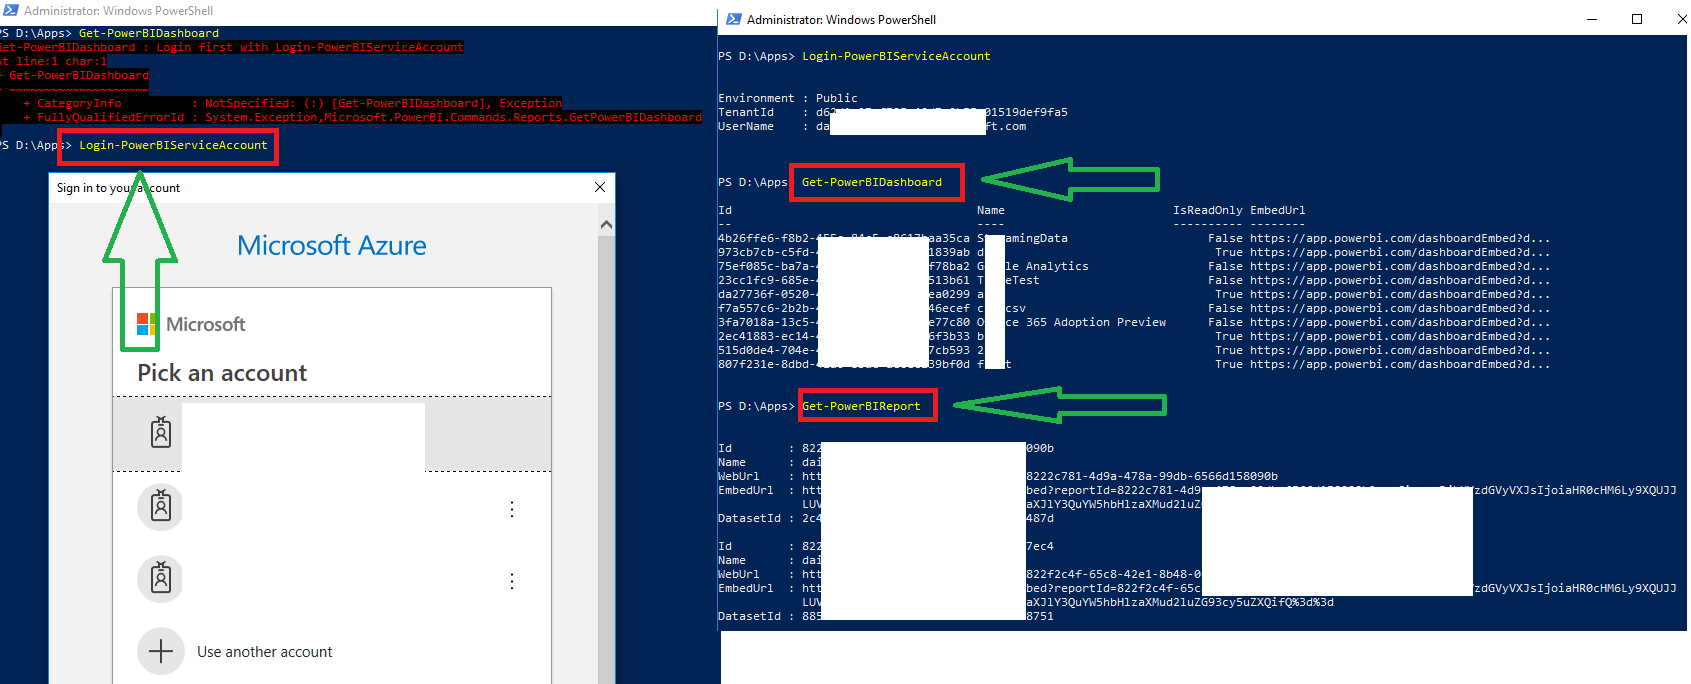
Task: Choose Use another account
Action: pyautogui.click(x=265, y=652)
